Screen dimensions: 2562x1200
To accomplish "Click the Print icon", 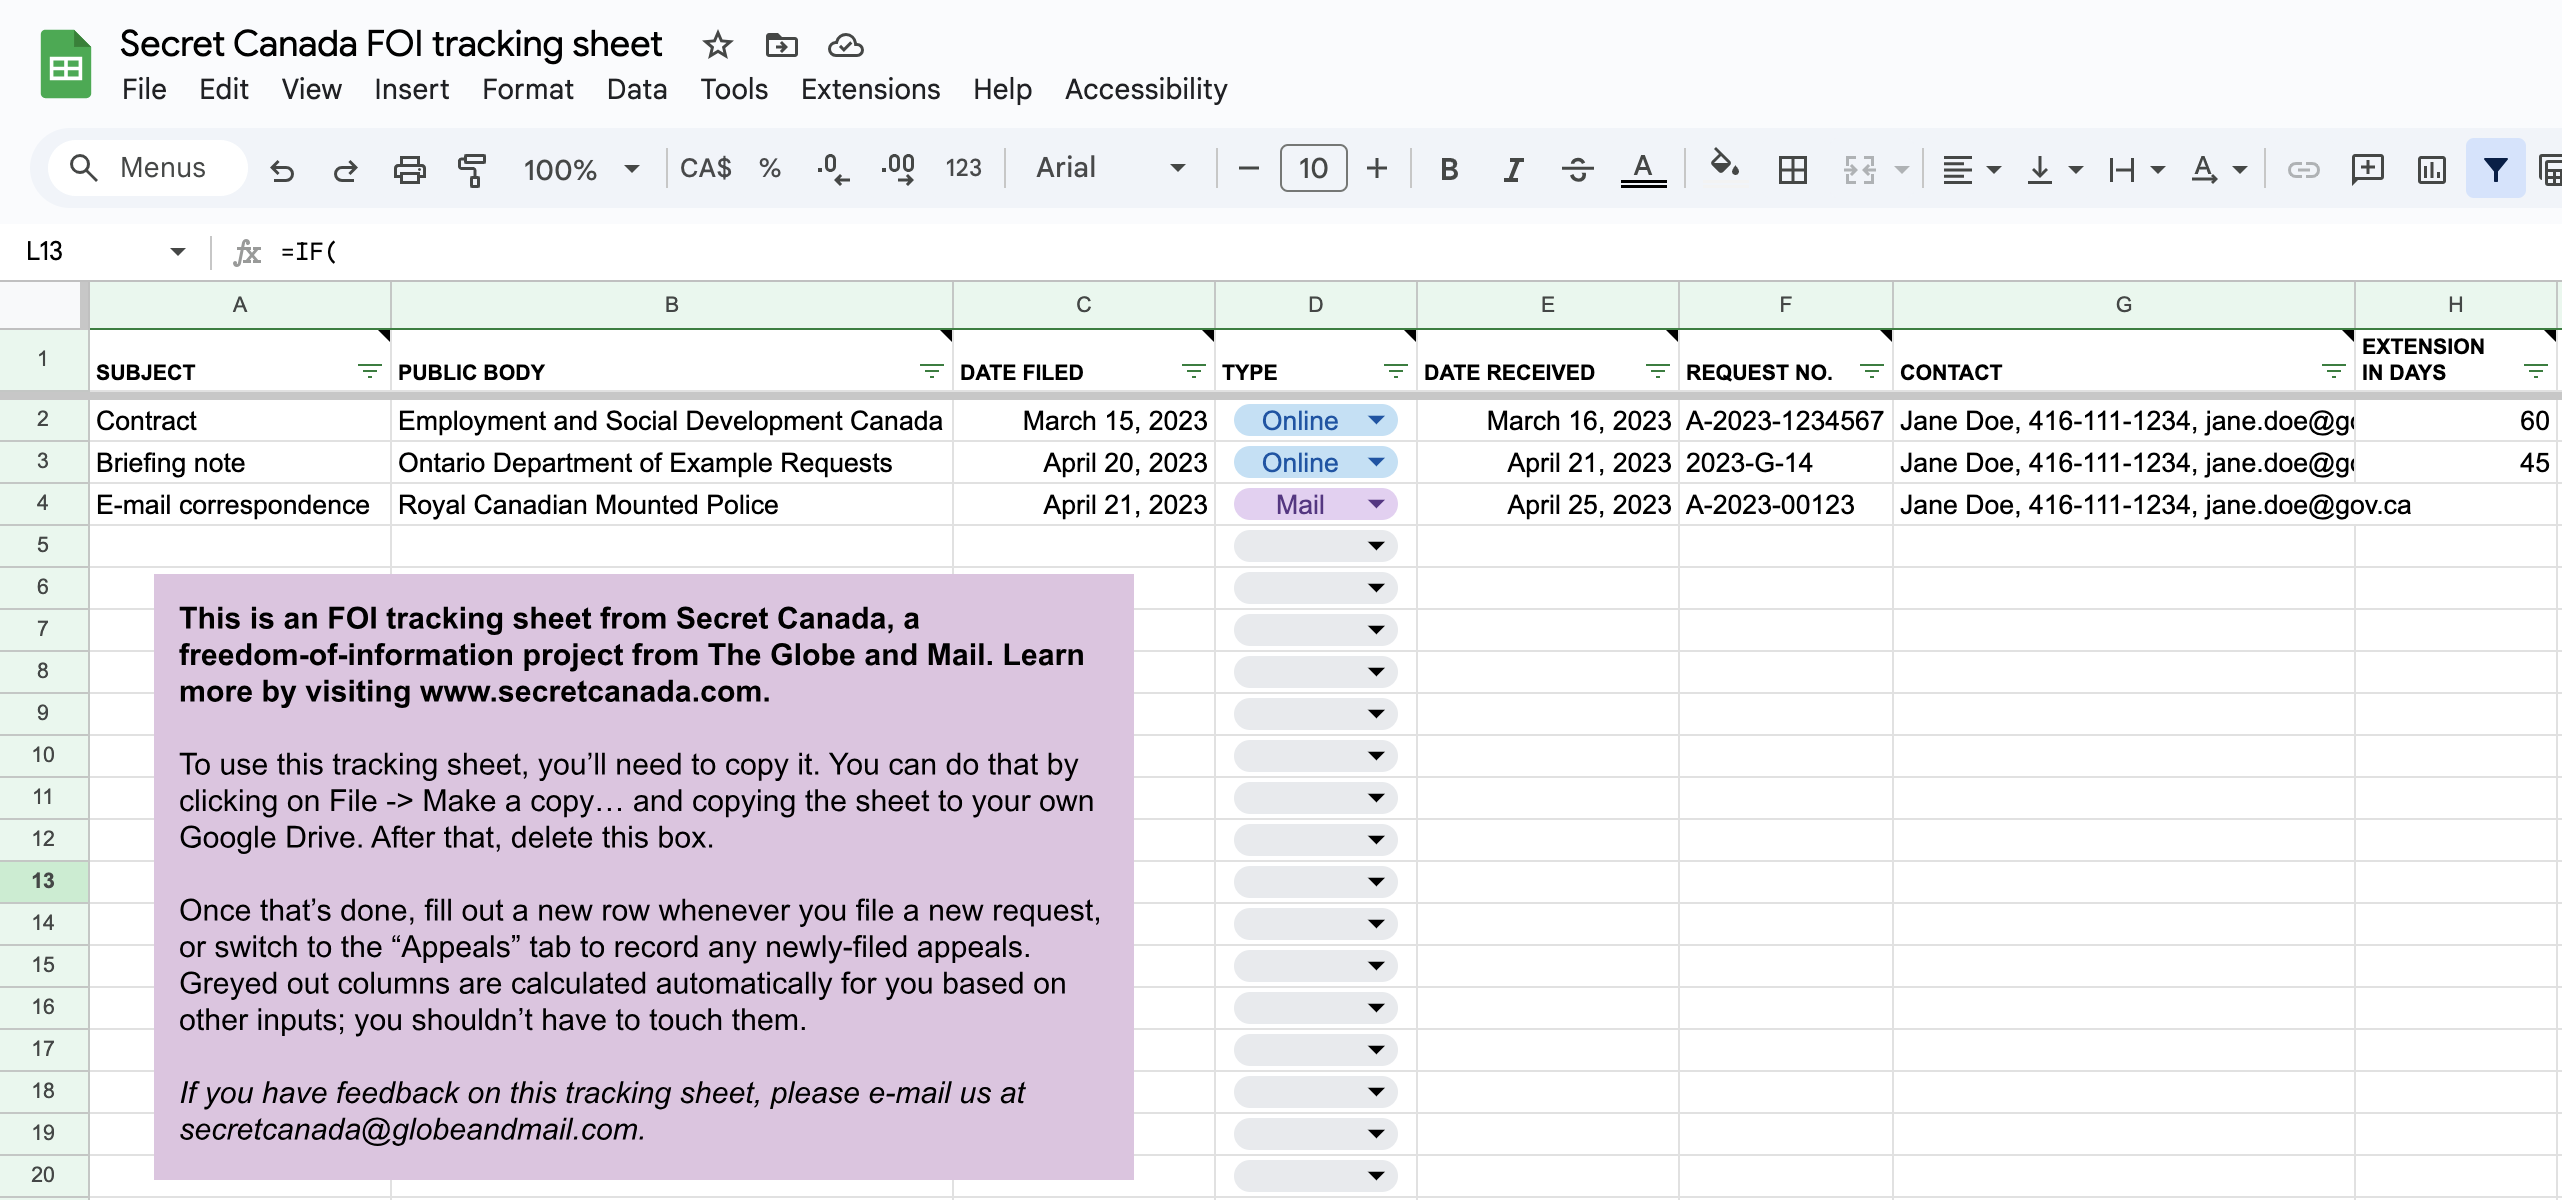I will 409,170.
